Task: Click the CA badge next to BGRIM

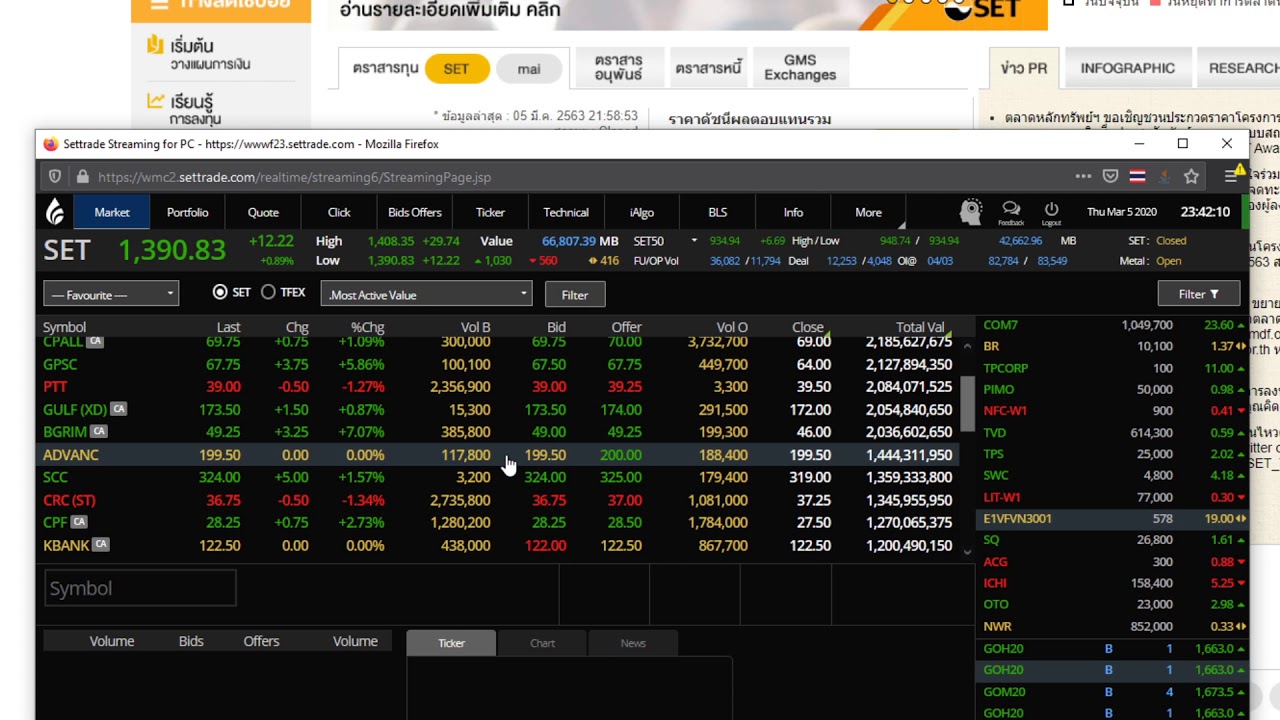Action: click(x=98, y=431)
